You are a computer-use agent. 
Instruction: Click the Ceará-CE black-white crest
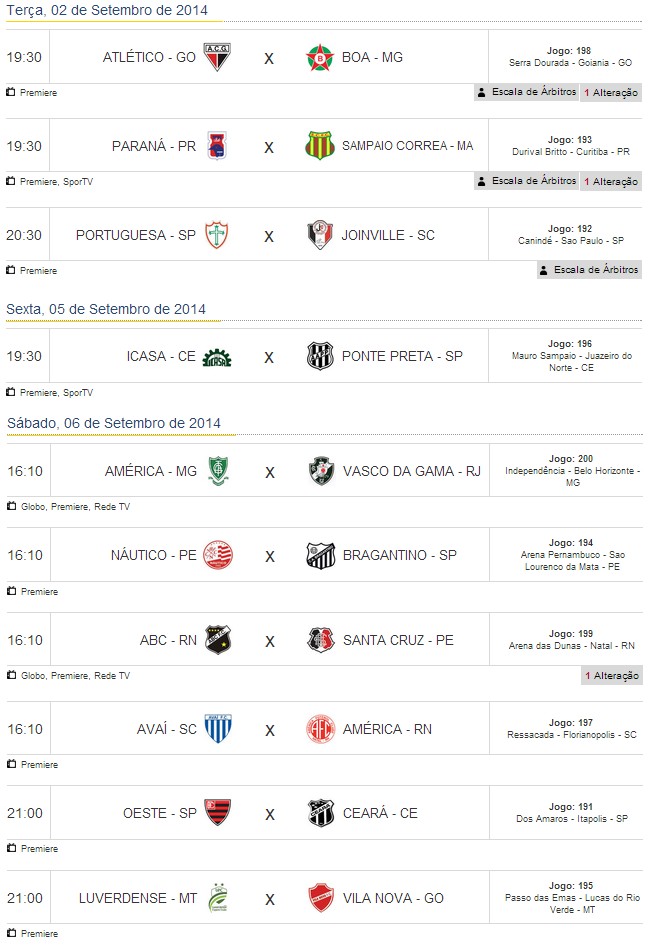[320, 813]
